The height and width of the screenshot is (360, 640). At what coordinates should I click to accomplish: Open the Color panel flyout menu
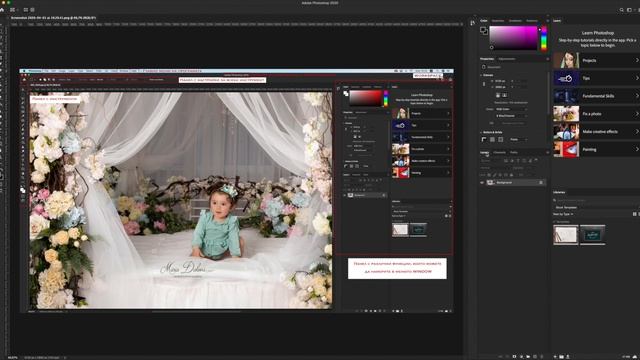[x=548, y=21]
